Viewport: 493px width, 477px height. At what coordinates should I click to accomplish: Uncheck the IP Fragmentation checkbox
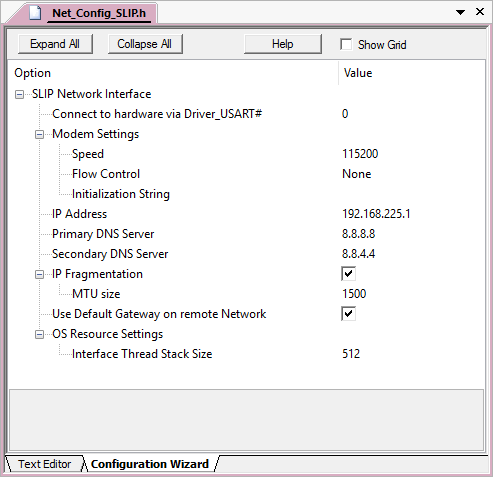pyautogui.click(x=348, y=274)
